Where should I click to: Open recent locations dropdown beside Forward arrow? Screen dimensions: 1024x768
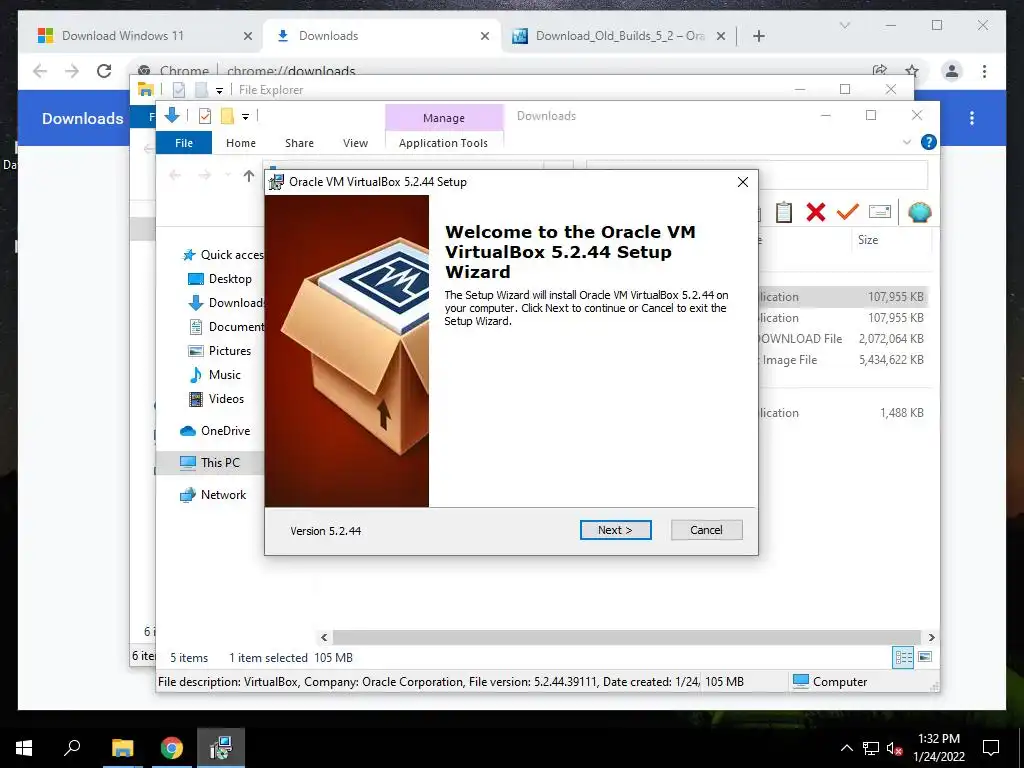point(227,175)
